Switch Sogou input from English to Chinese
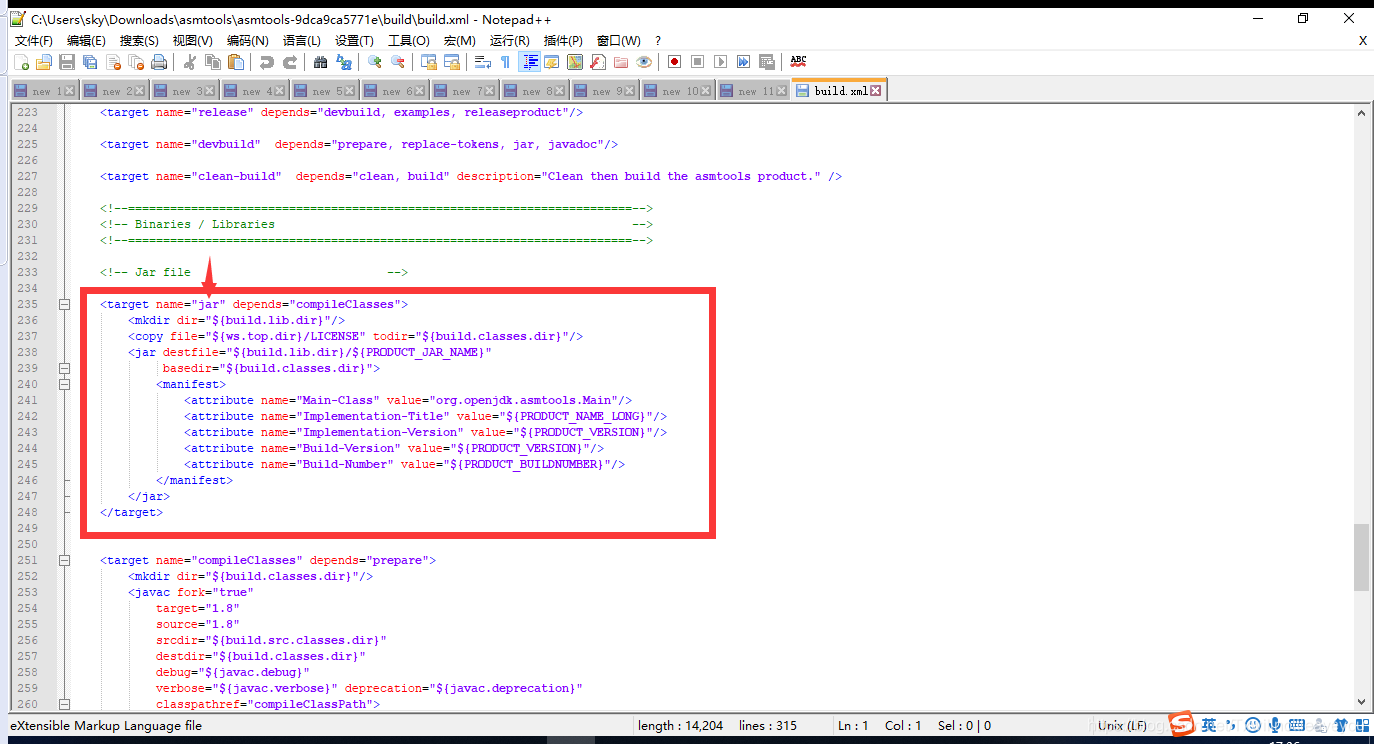Image resolution: width=1374 pixels, height=744 pixels. click(1208, 725)
